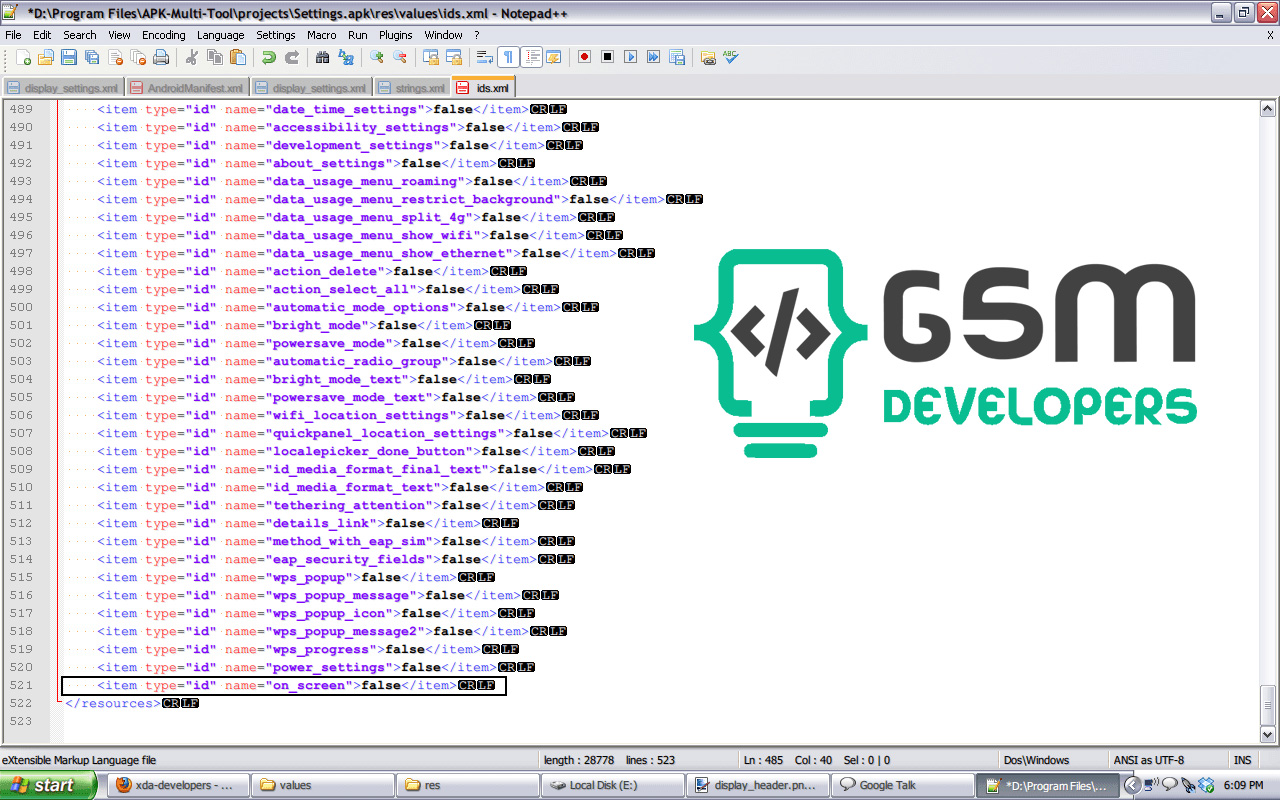Screen dimensions: 1280x800
Task: Click the Cut scissors icon
Action: 192,58
